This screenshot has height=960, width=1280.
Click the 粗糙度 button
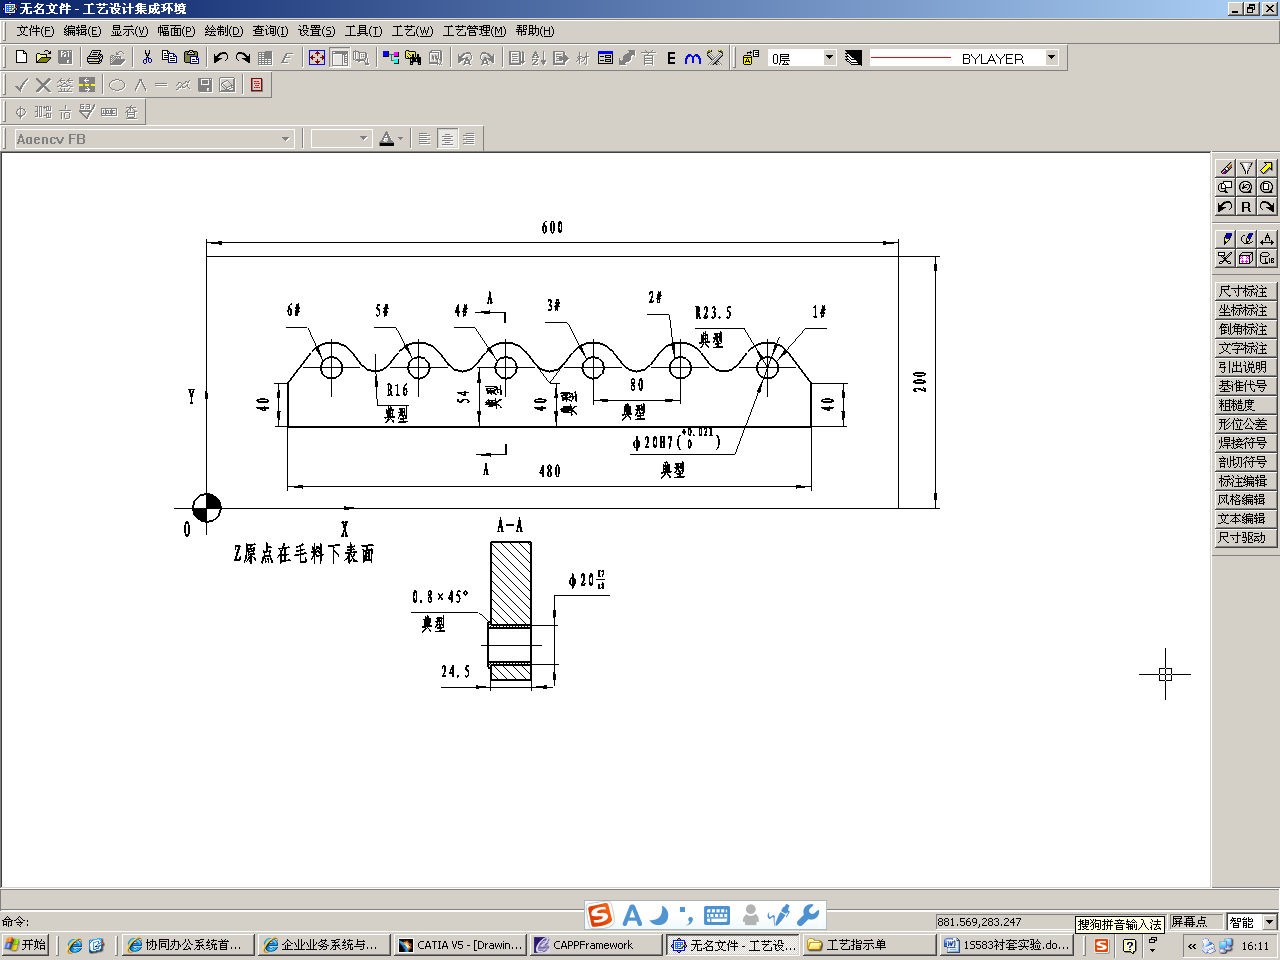[x=1244, y=405]
